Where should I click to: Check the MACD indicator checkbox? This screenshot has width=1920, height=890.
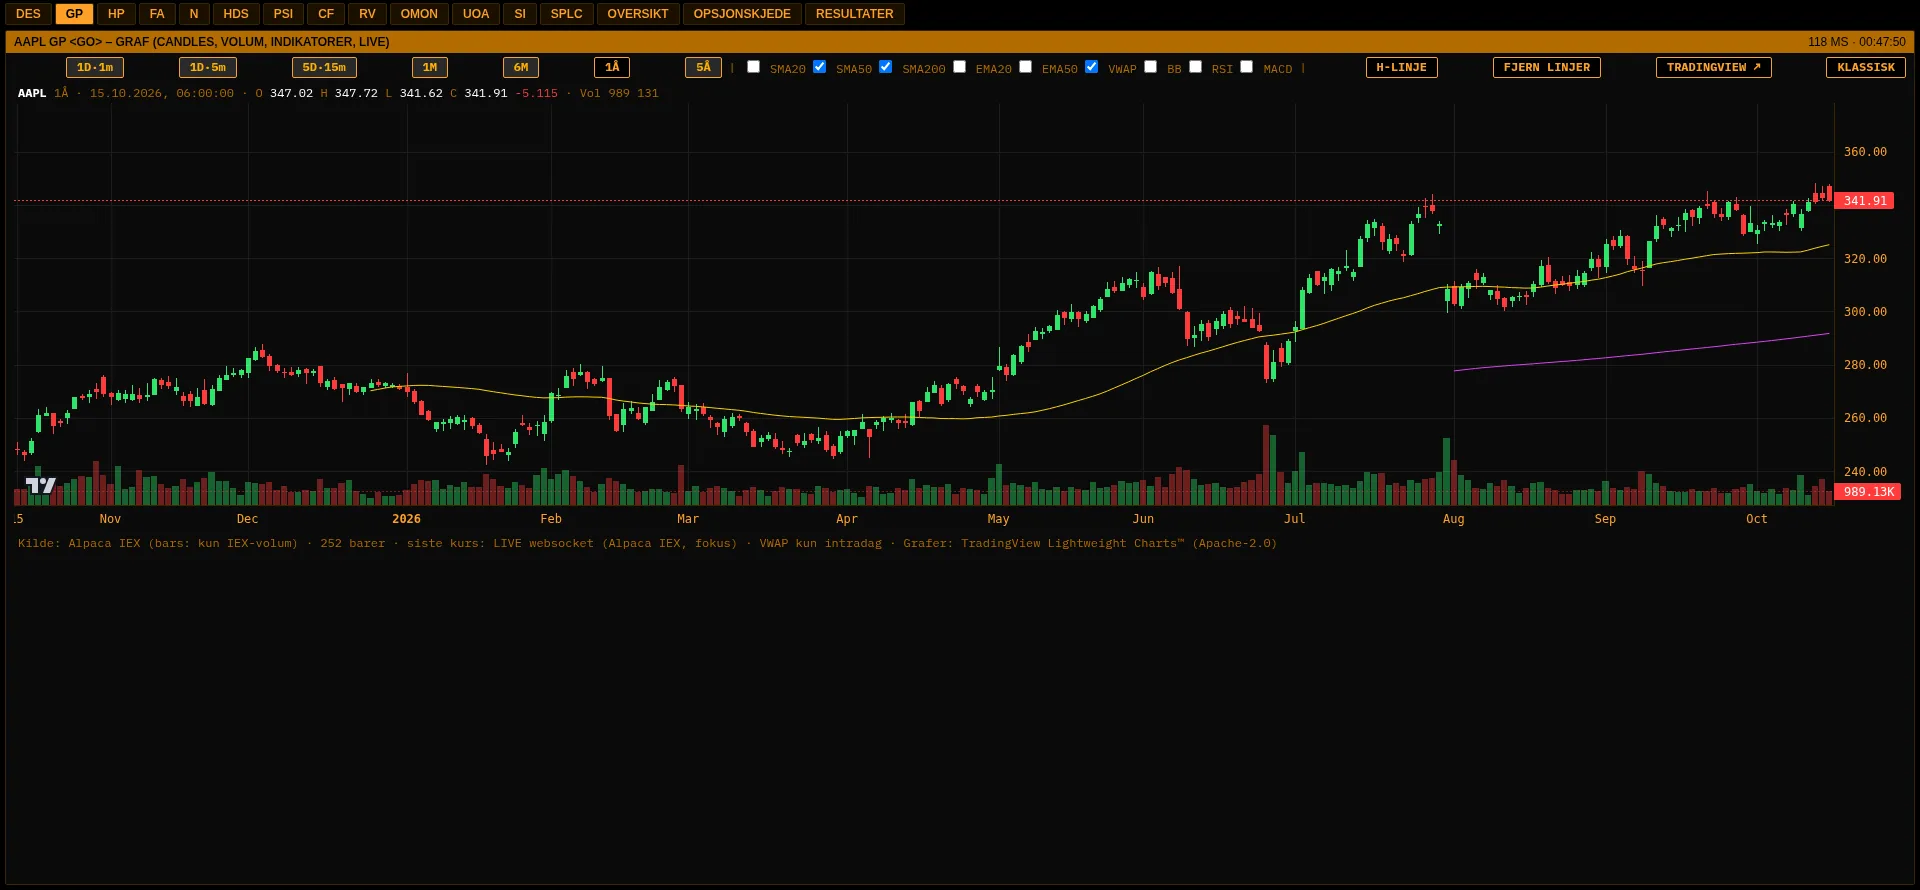[x=1246, y=67]
